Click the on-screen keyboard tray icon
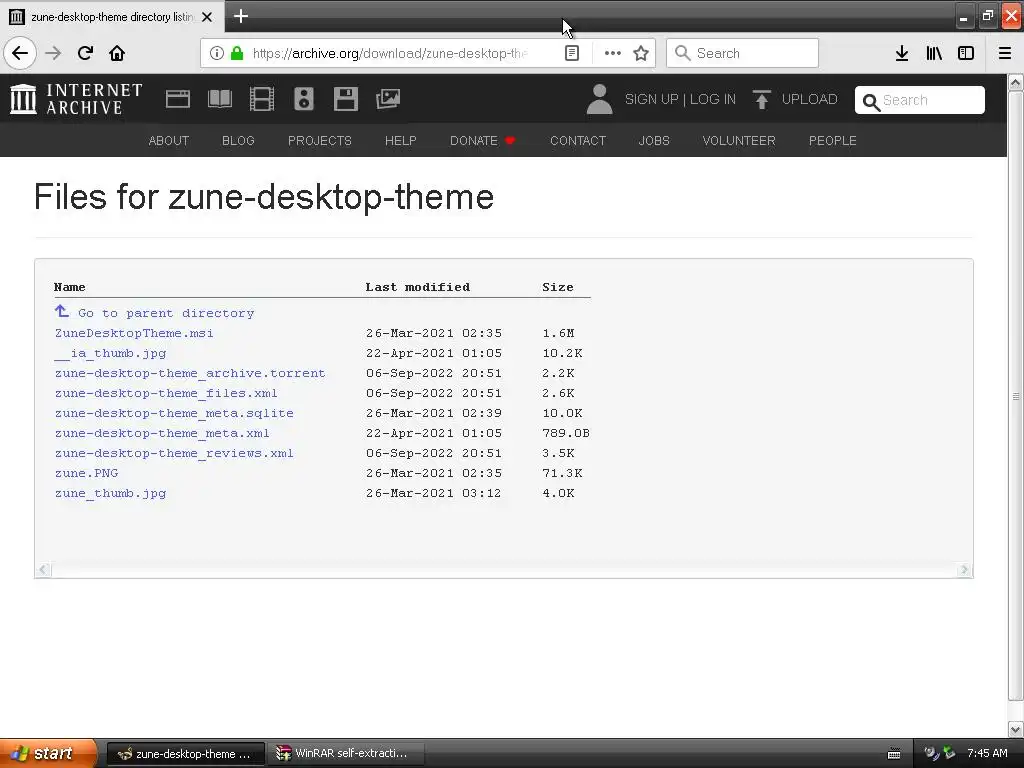 [893, 754]
